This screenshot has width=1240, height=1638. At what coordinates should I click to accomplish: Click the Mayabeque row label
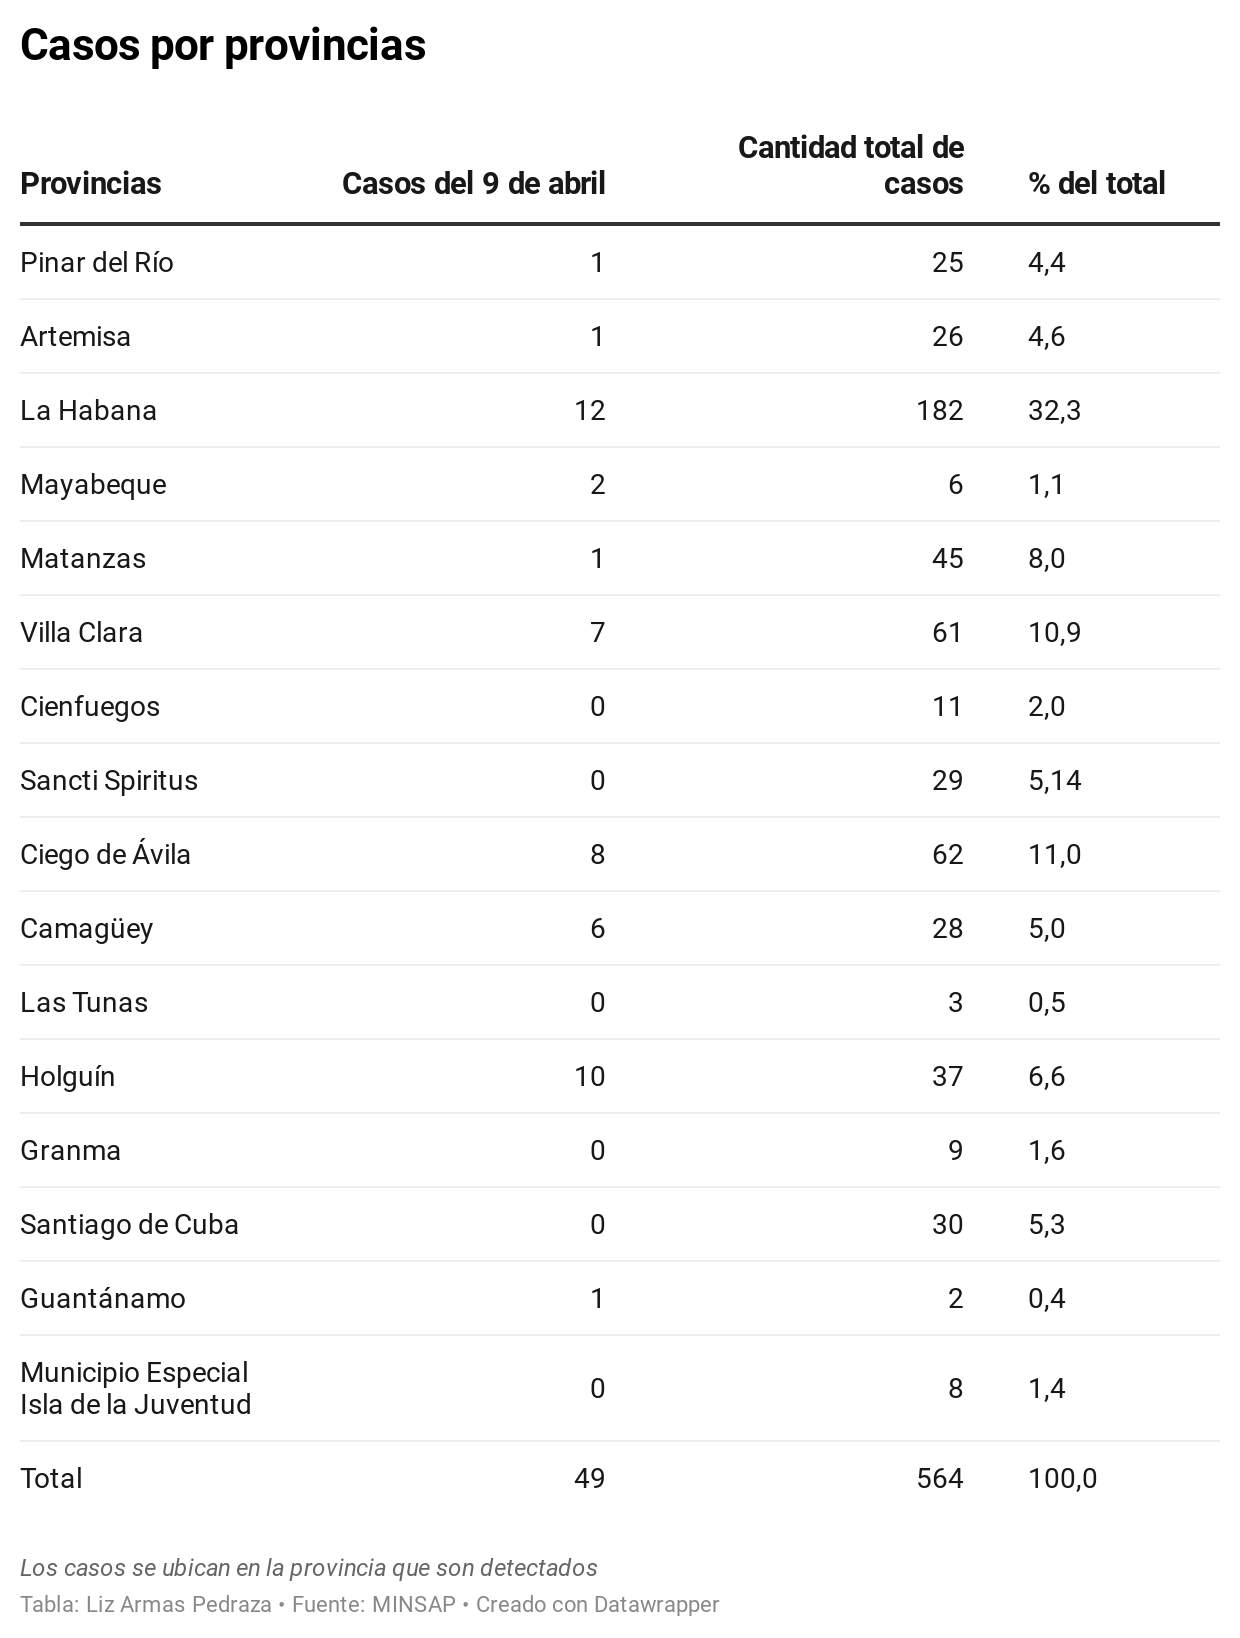[93, 484]
